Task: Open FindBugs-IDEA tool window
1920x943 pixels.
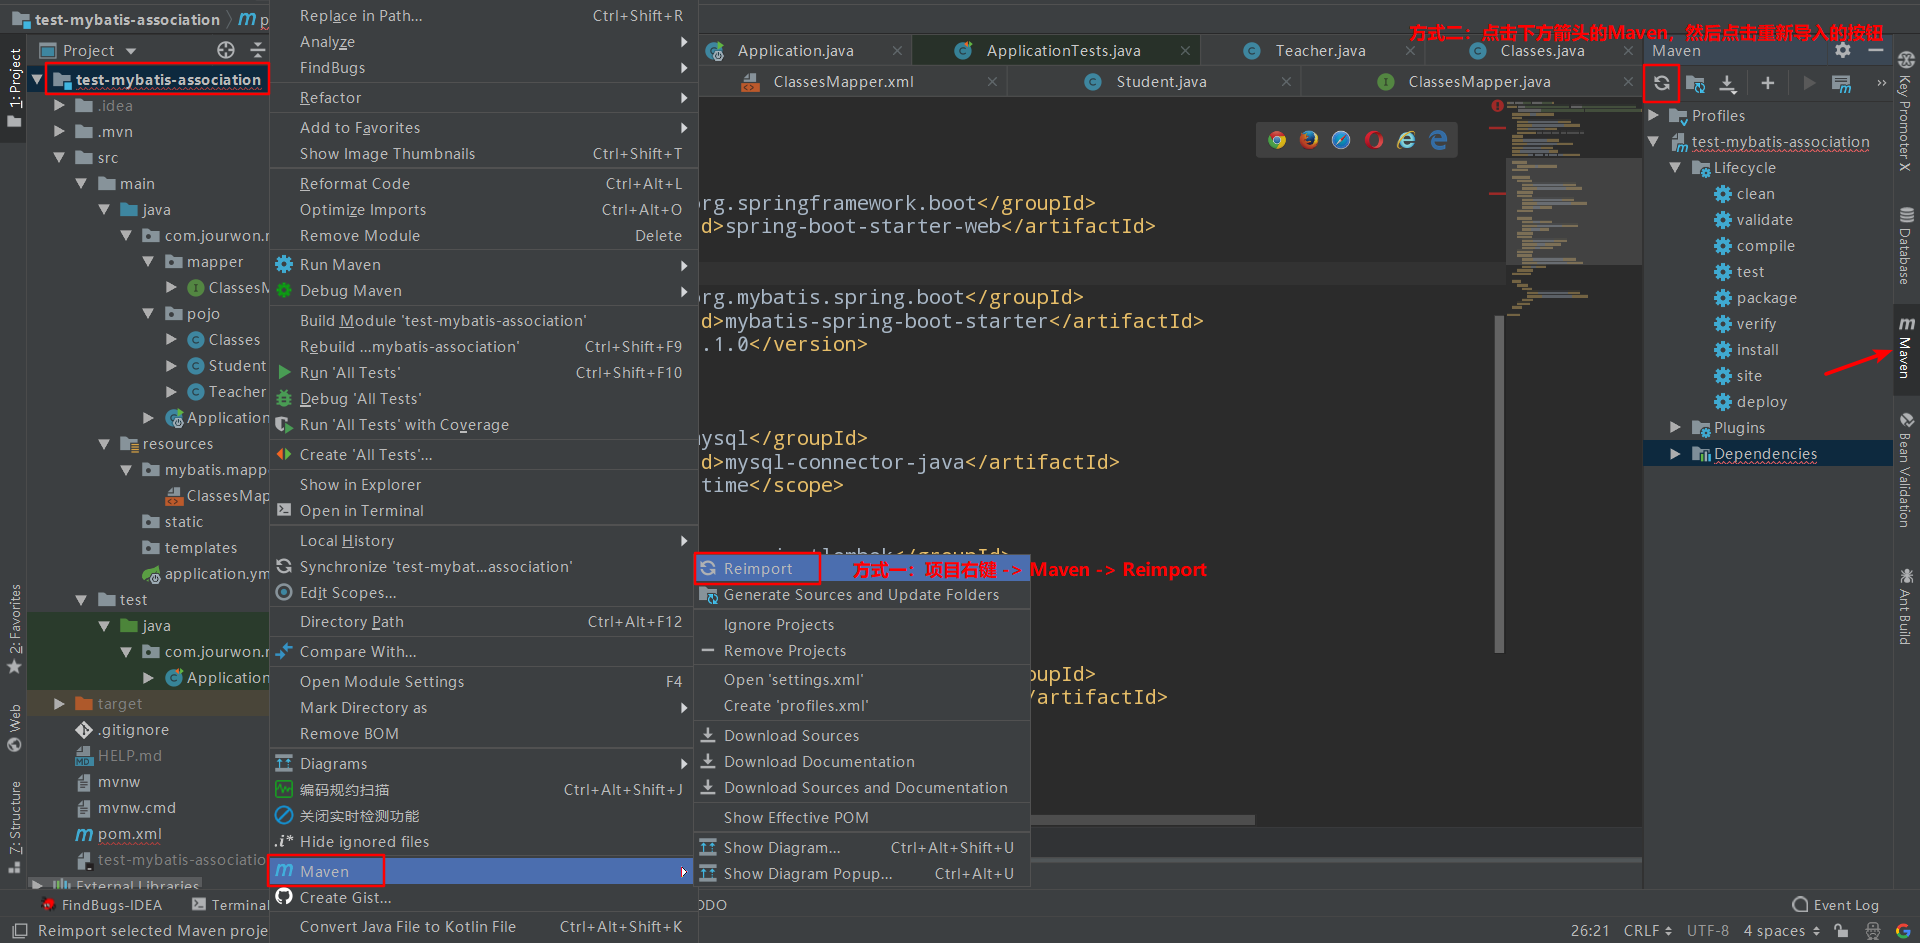Action: pyautogui.click(x=101, y=905)
